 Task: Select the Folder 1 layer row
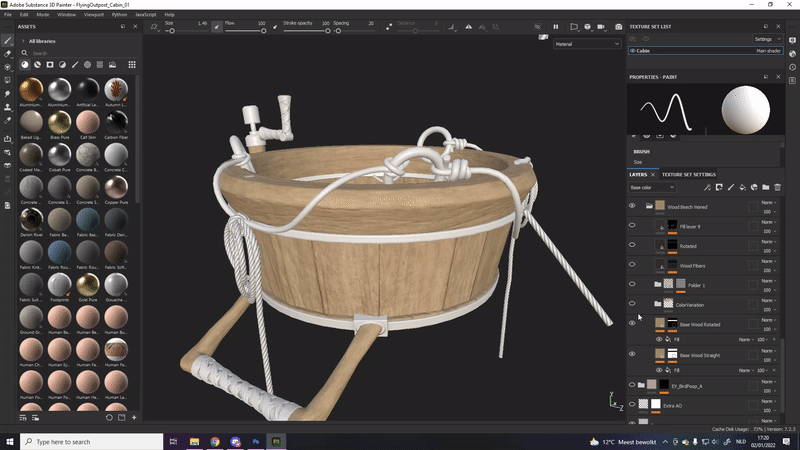(x=704, y=285)
